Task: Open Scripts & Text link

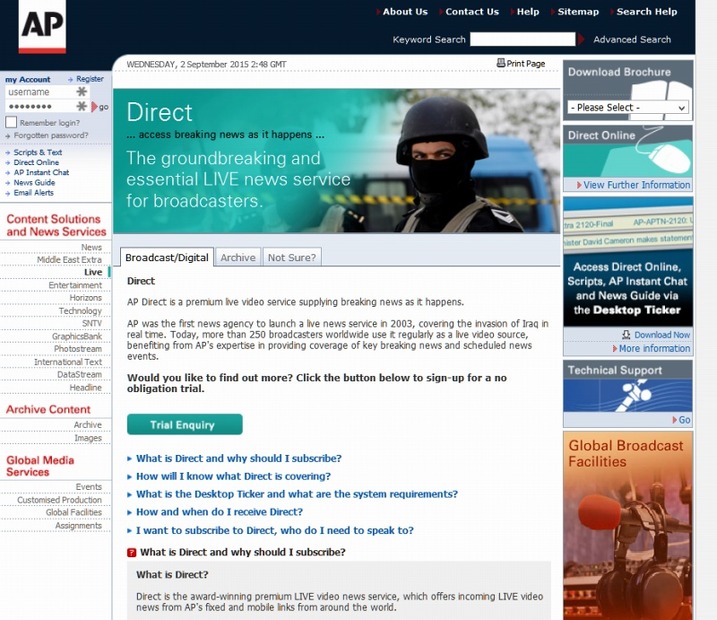Action: click(37, 152)
